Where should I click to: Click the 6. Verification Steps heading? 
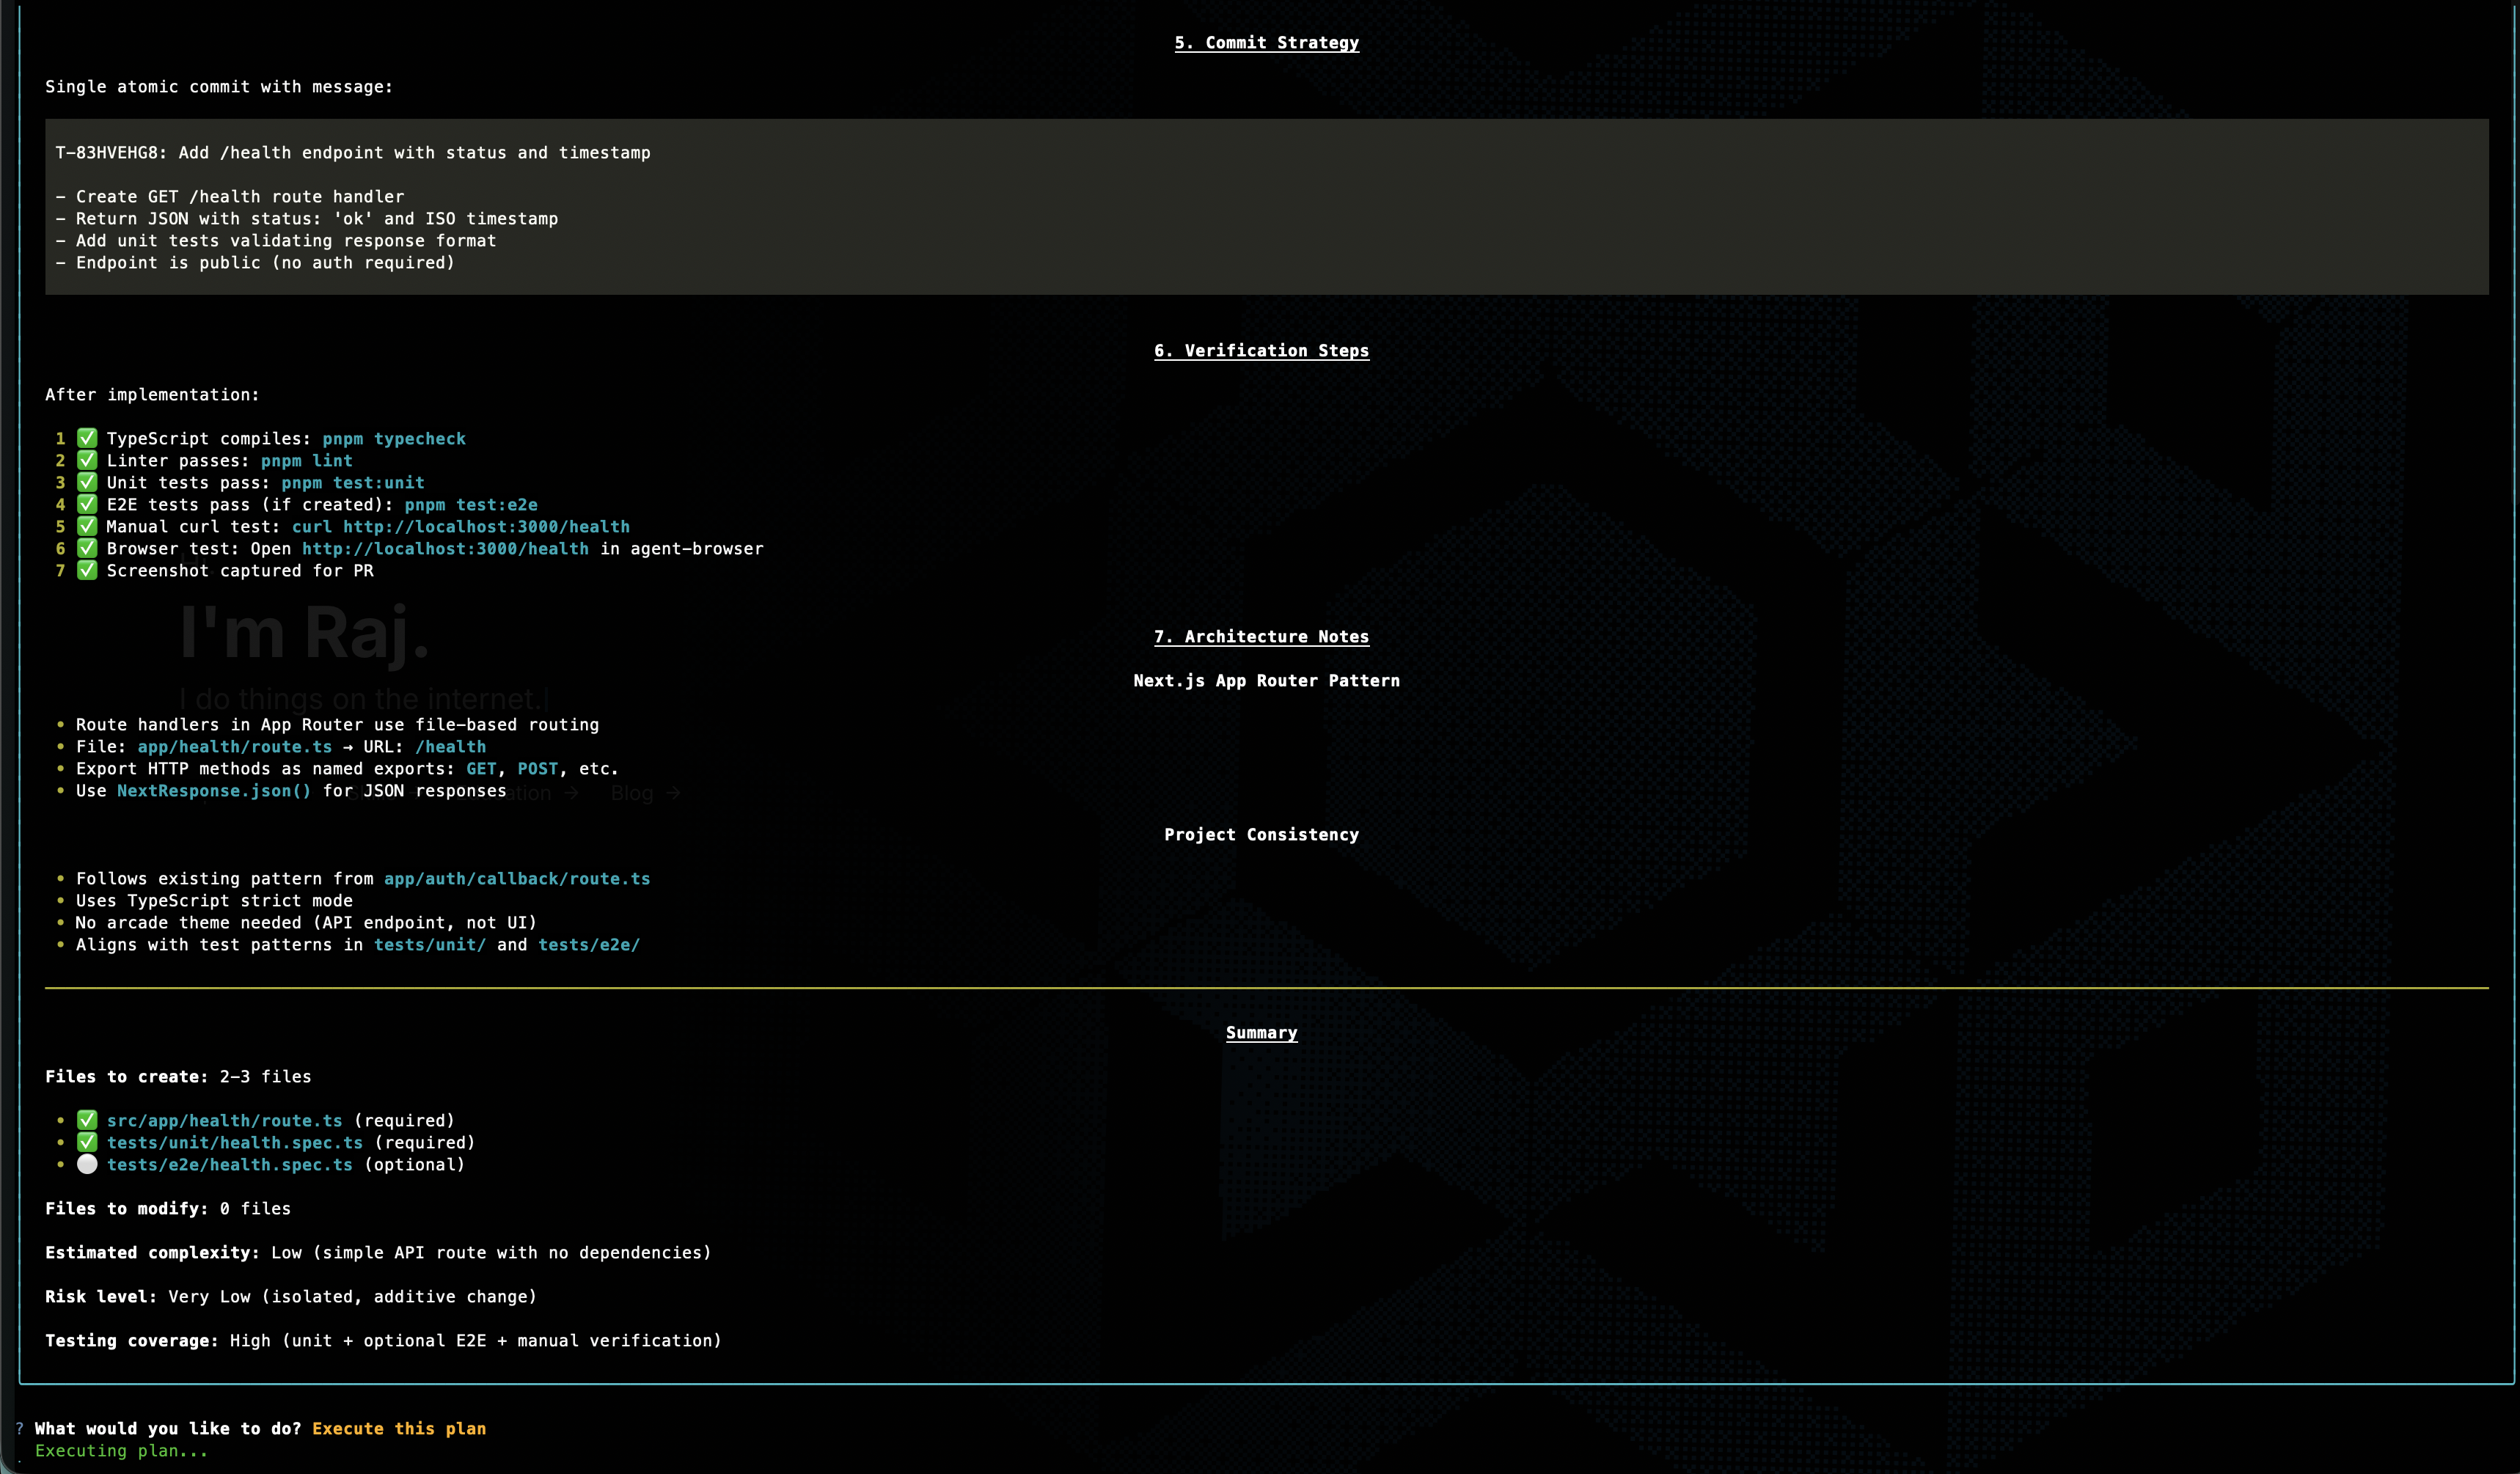pos(1261,351)
